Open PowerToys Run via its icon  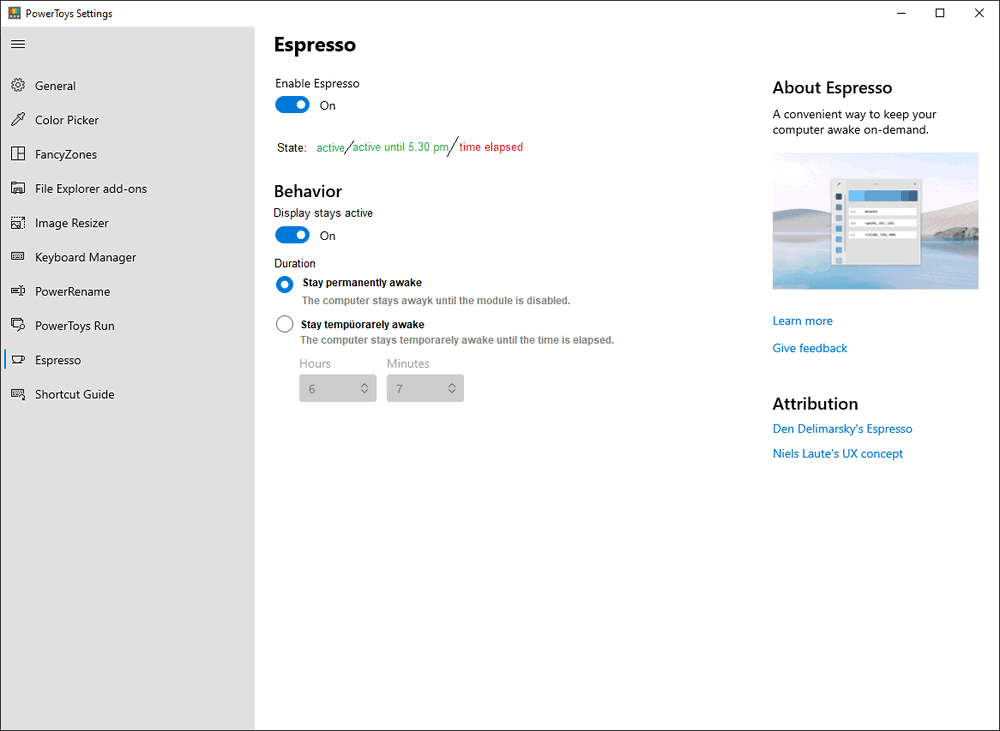pyautogui.click(x=18, y=325)
